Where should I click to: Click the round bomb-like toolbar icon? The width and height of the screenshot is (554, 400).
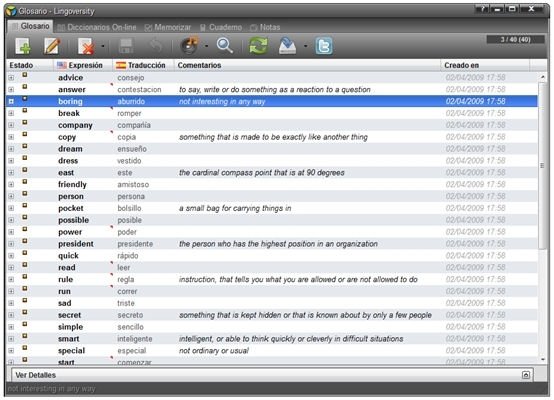(x=189, y=46)
